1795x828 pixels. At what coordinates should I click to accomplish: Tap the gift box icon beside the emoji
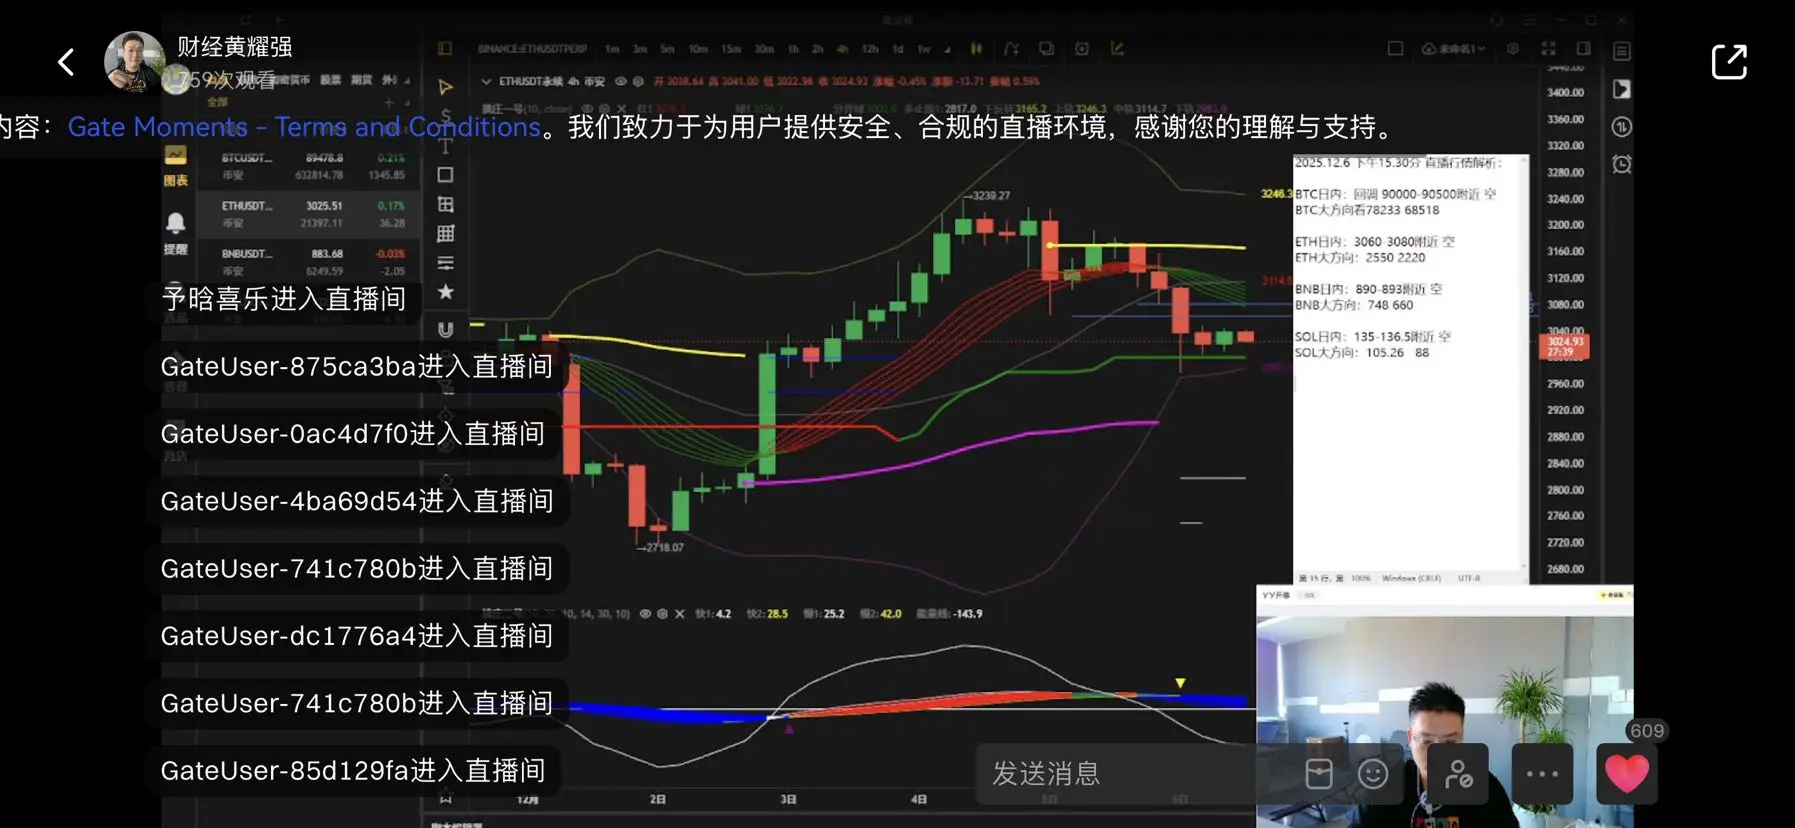1319,773
